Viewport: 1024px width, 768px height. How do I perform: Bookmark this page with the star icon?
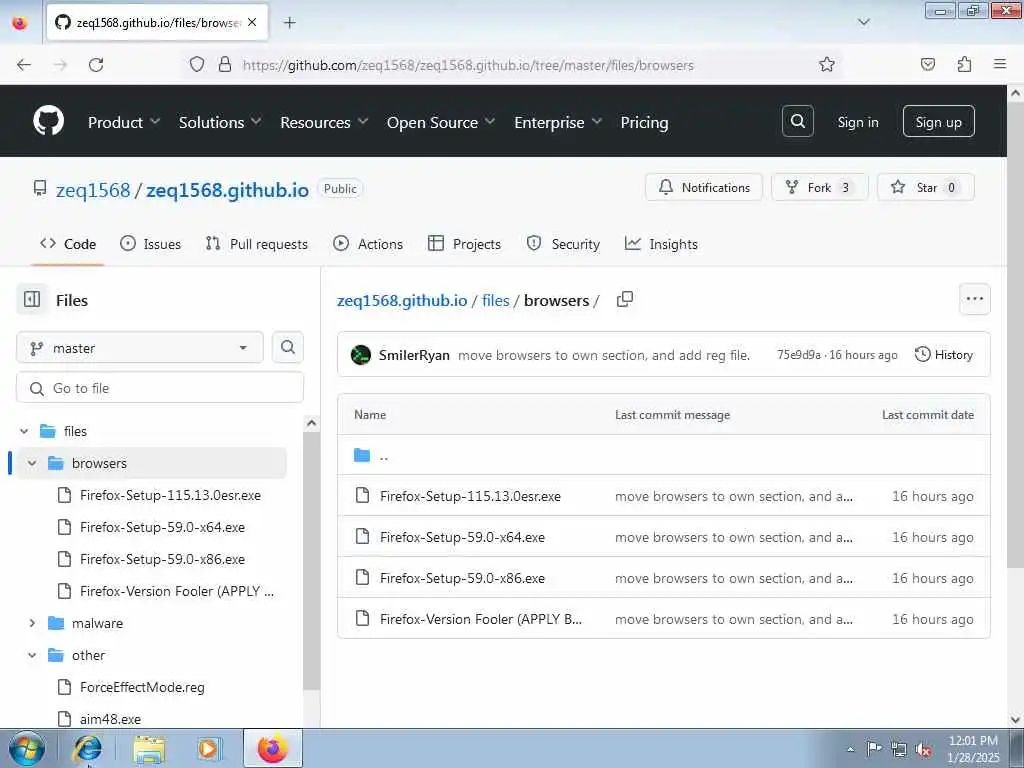click(x=827, y=64)
